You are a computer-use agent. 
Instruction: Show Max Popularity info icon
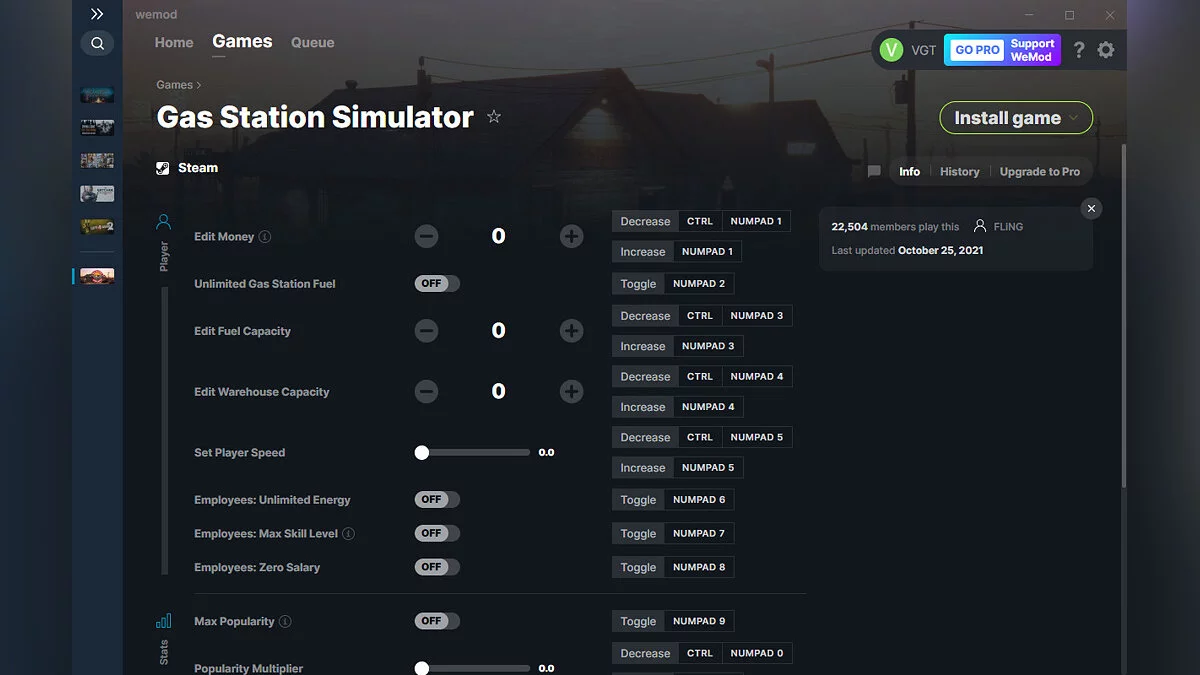(285, 622)
